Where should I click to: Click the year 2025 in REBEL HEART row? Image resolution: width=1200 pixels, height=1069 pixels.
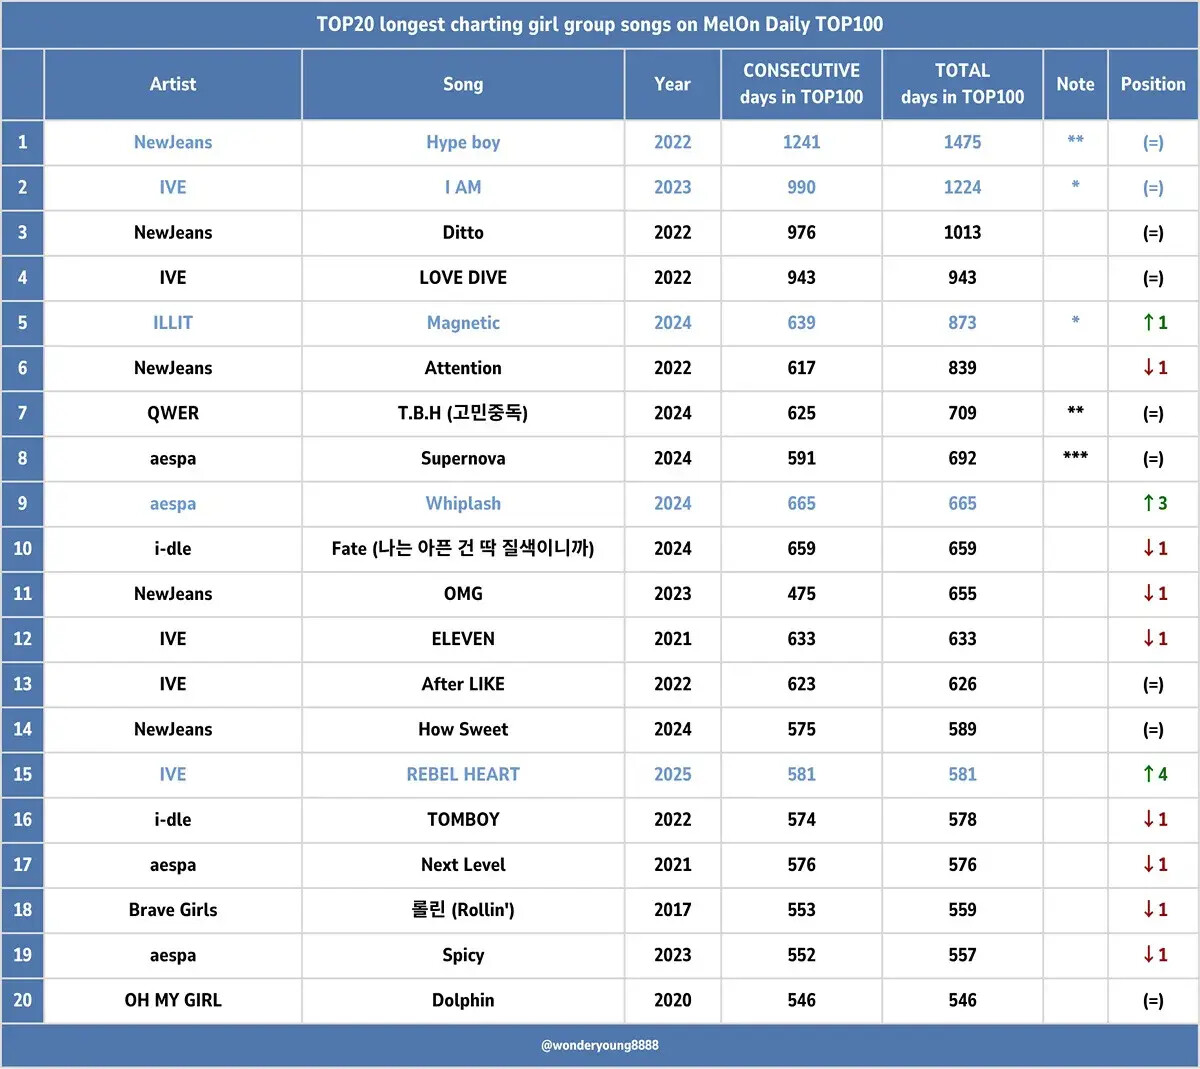click(672, 774)
